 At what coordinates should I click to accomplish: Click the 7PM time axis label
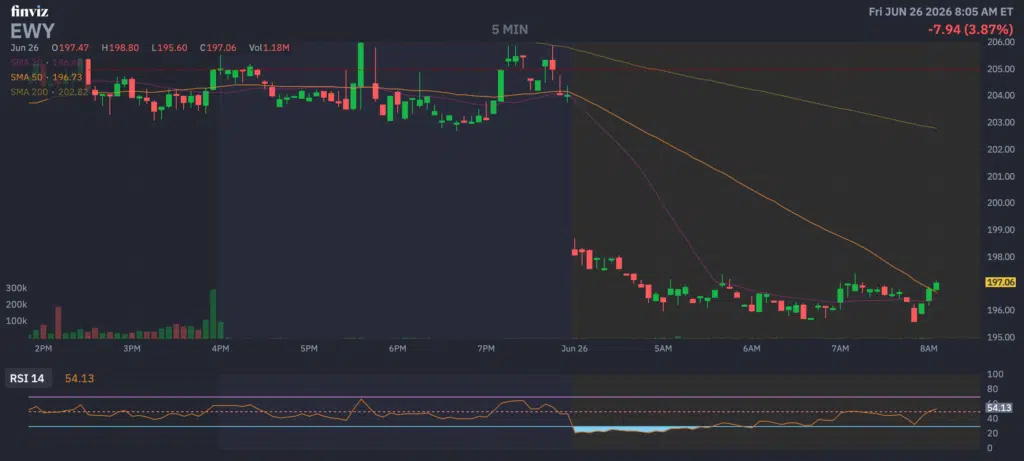point(485,349)
